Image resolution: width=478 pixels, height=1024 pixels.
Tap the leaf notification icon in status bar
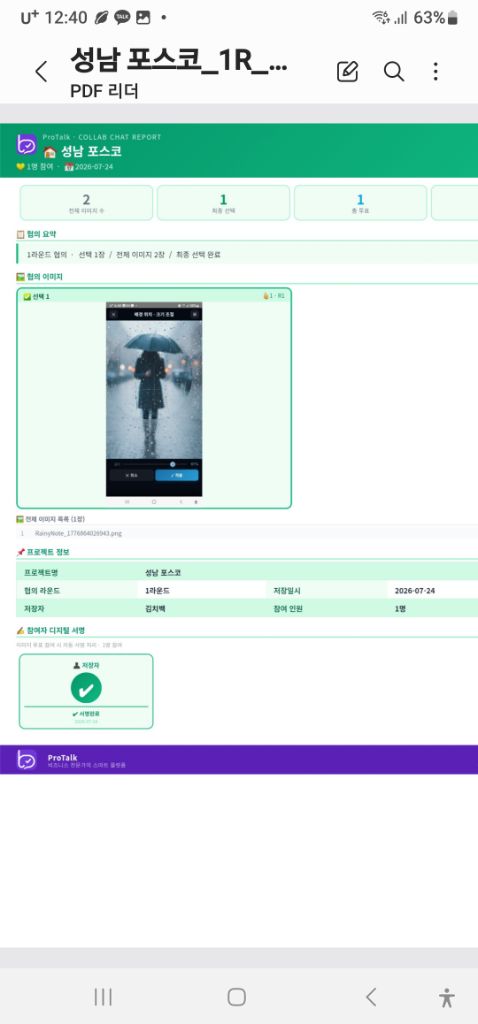click(x=102, y=18)
